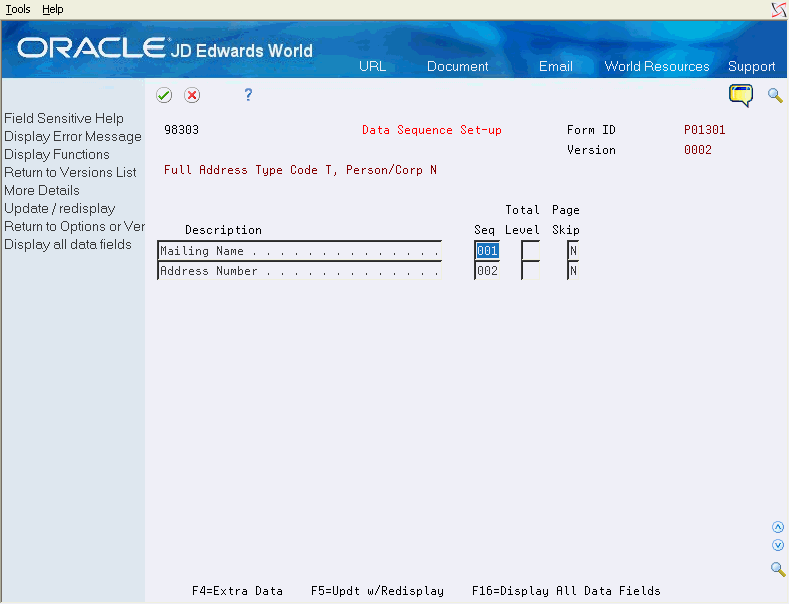Click the red X cancel icon

point(192,95)
